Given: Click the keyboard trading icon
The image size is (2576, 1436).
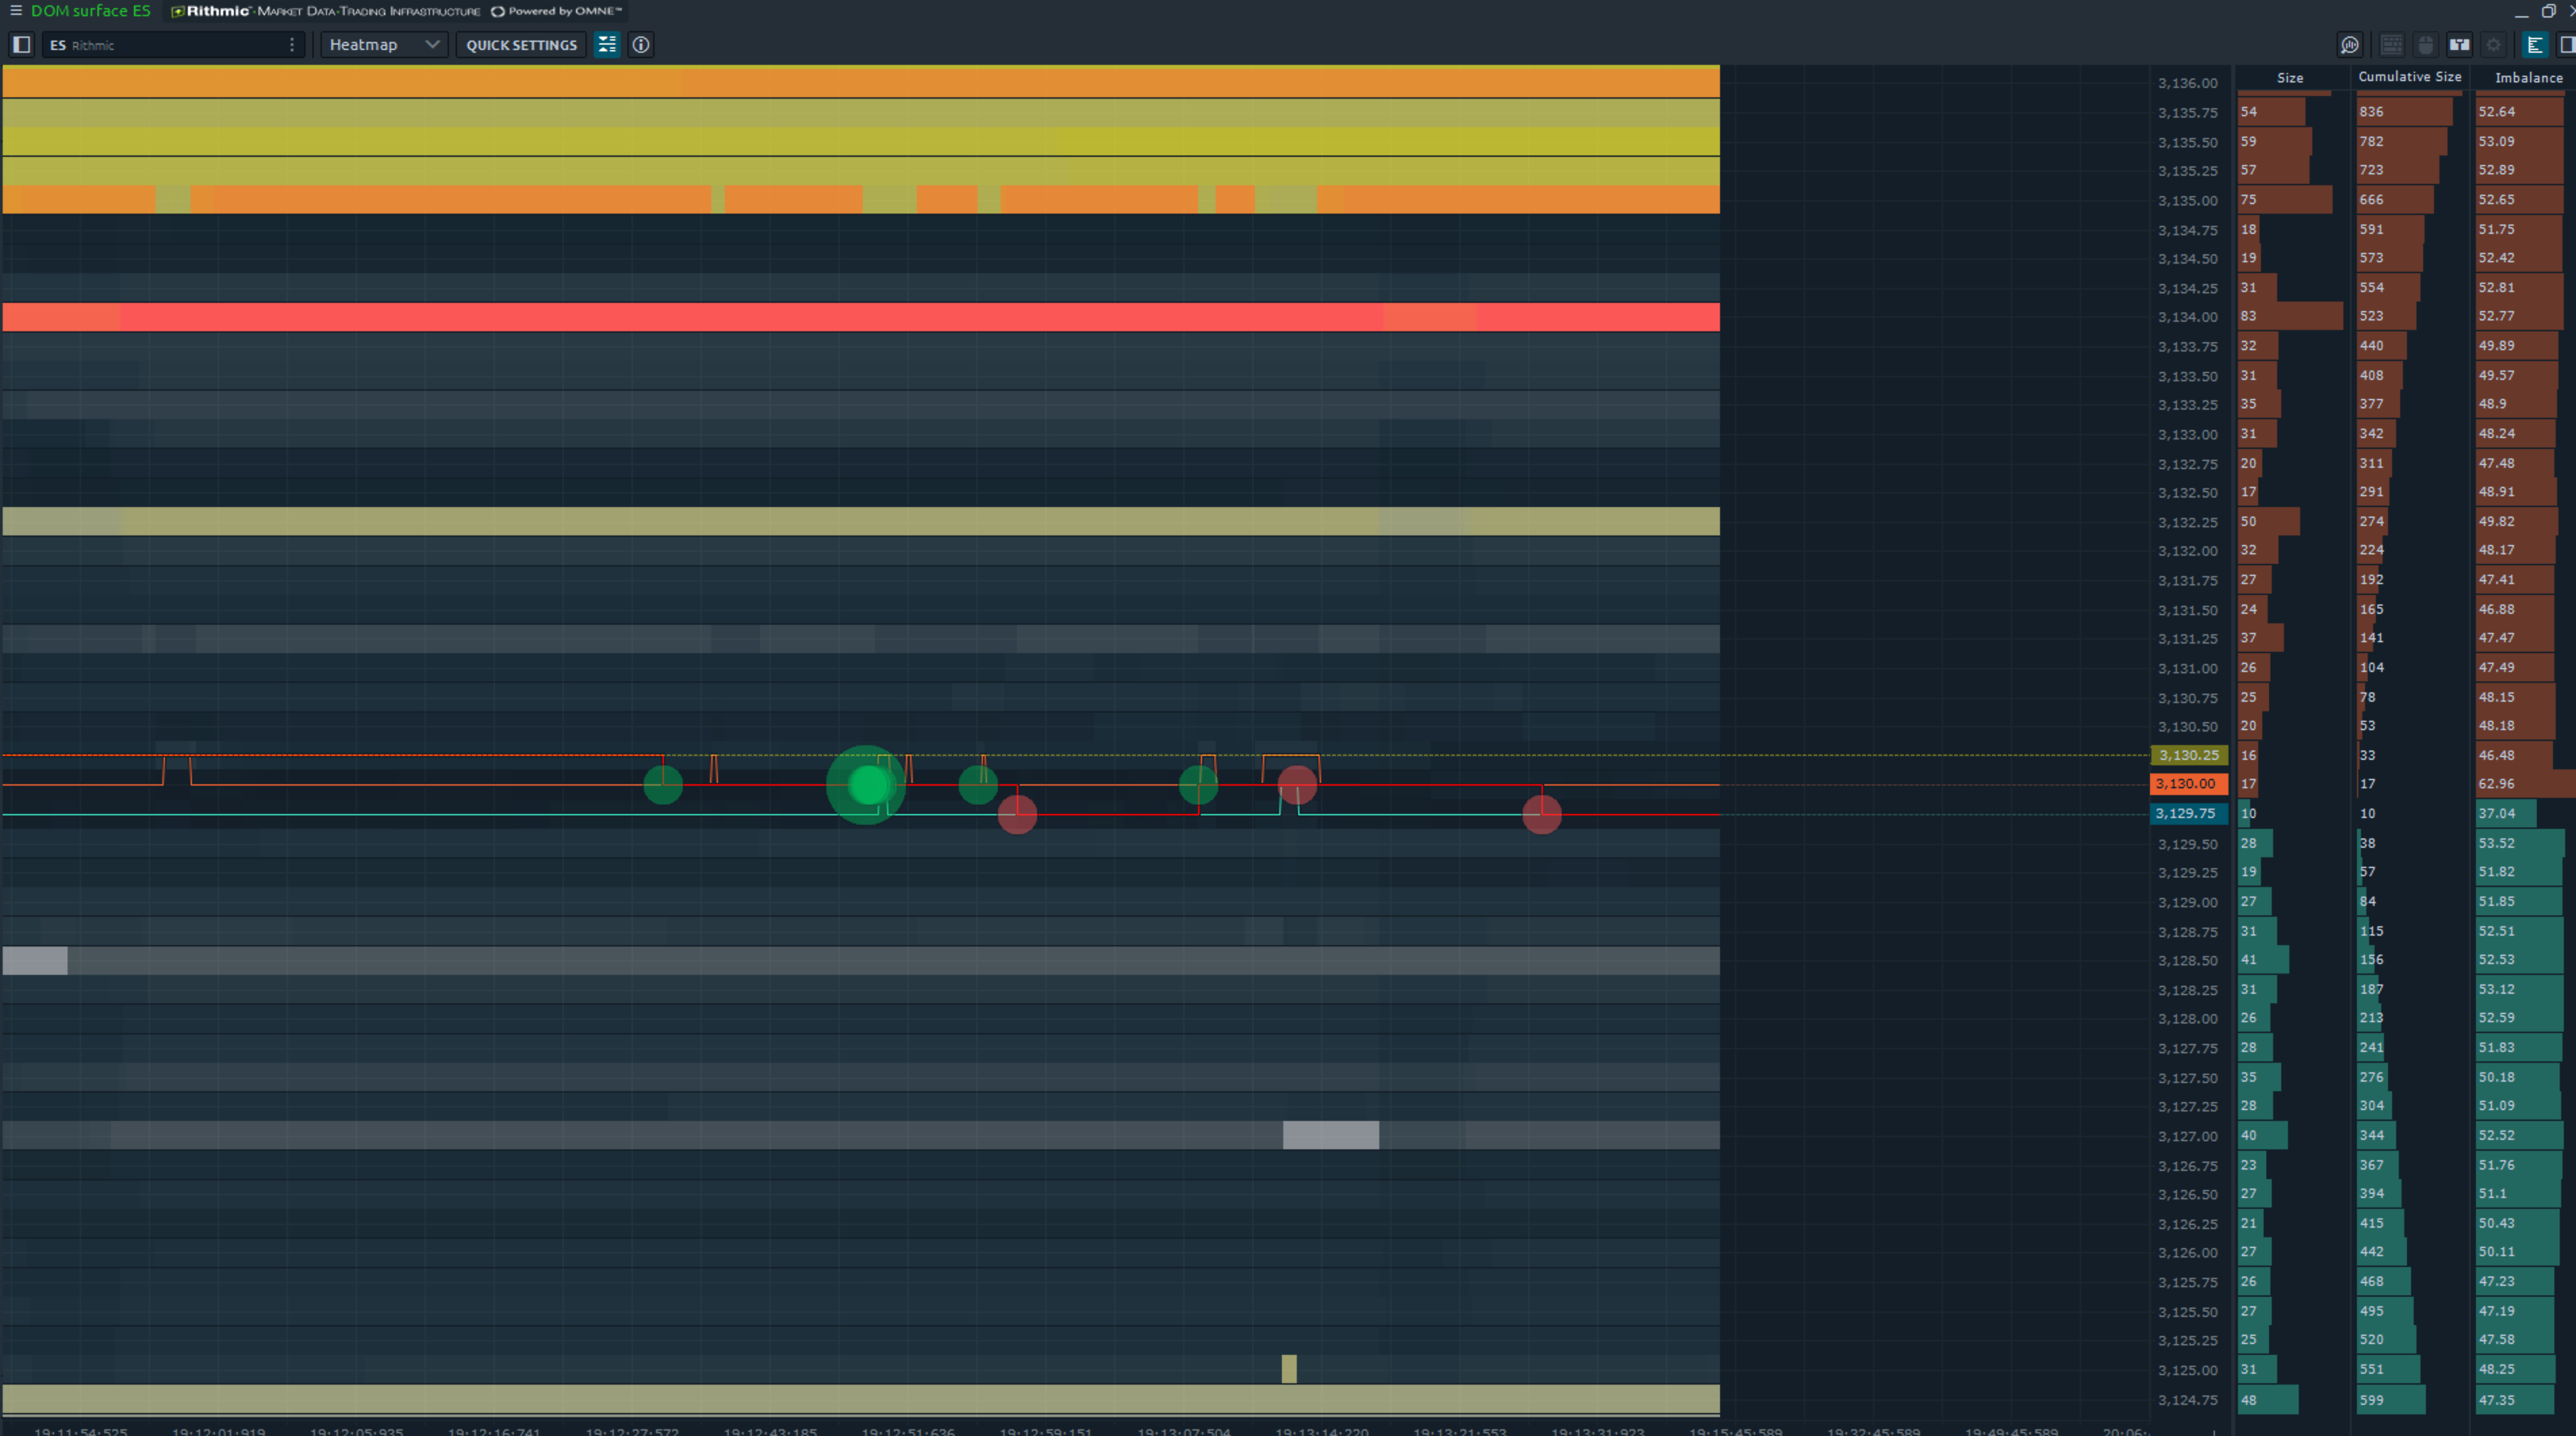Looking at the screenshot, I should (x=2391, y=45).
